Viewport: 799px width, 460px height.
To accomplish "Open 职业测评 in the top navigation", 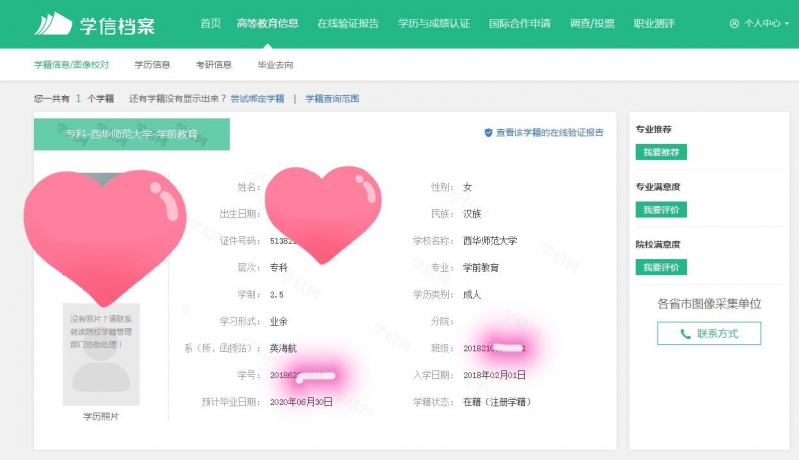I will [654, 23].
